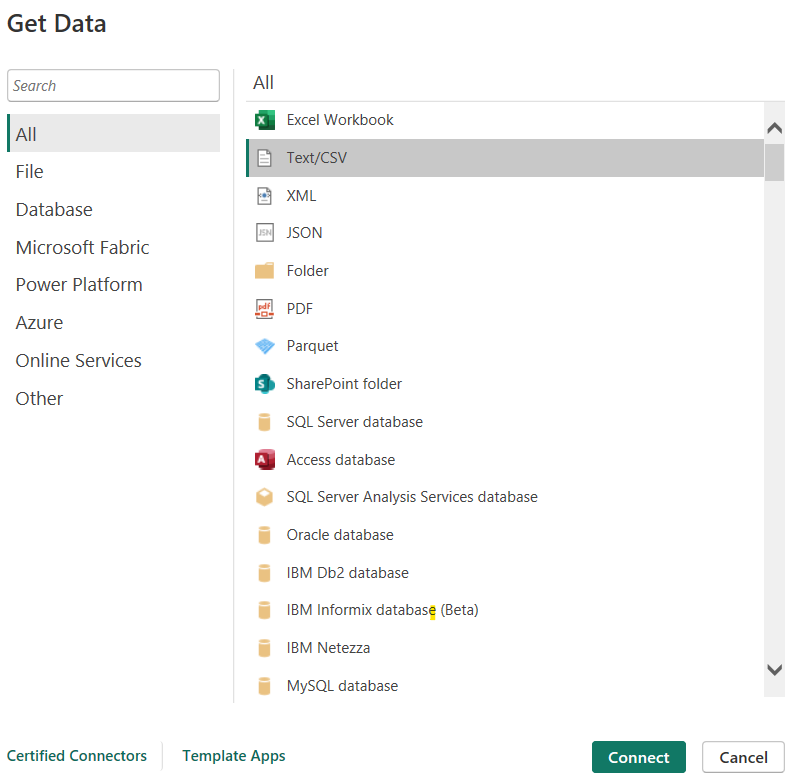The height and width of the screenshot is (776, 792).
Task: Click the Excel Workbook icon
Action: [265, 120]
